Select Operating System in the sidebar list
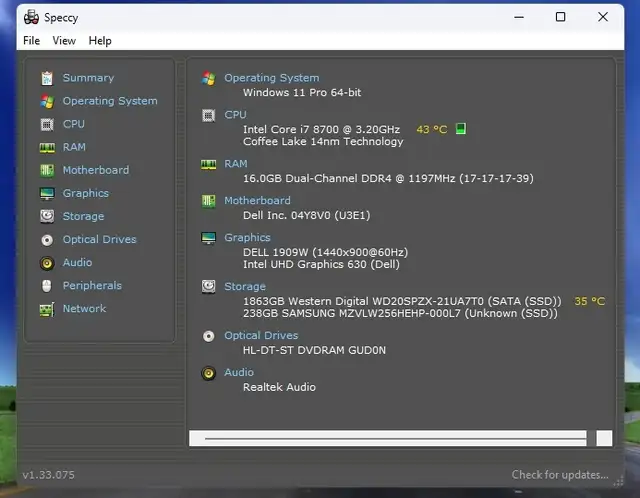The image size is (640, 498). 110,101
